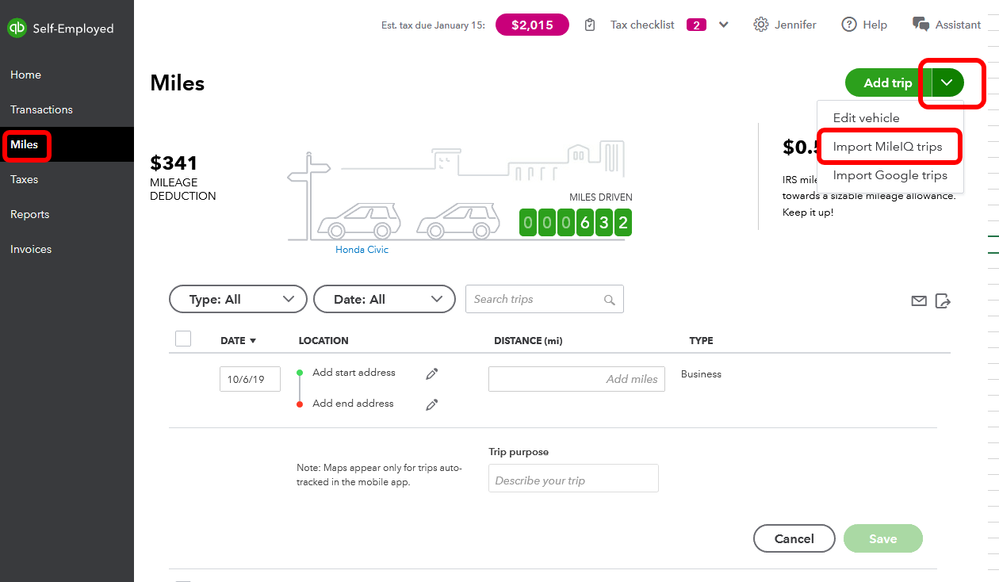Click the email trips envelope icon
Screen dimensions: 999x582
click(919, 301)
